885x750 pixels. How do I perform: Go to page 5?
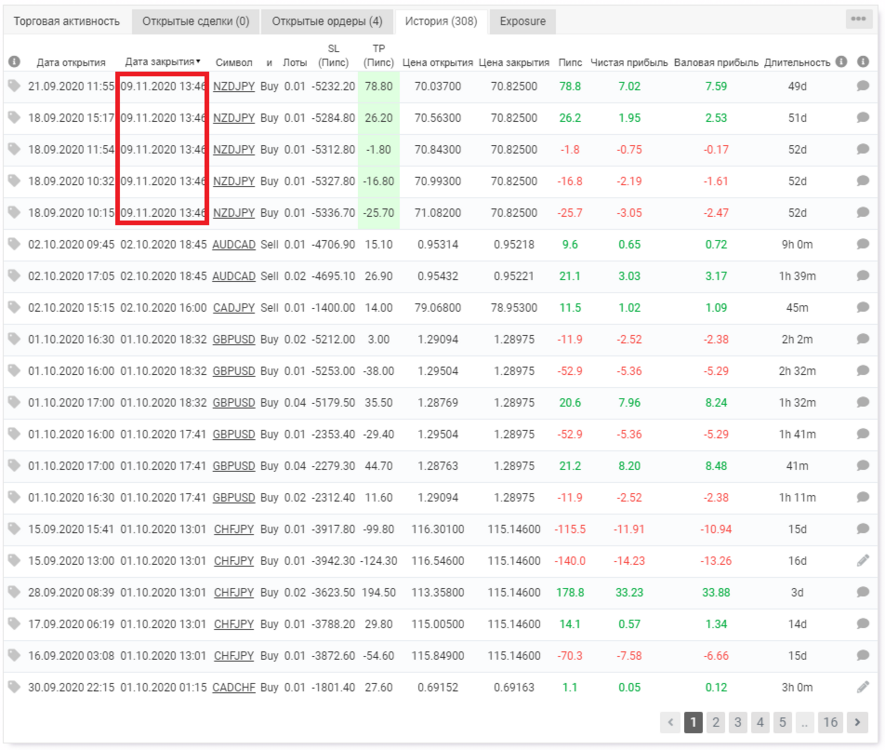pos(782,722)
